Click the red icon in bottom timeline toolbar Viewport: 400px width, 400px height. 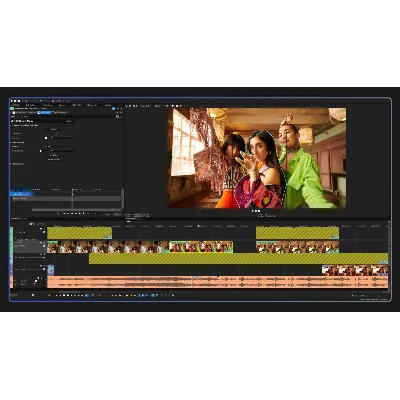pos(49,295)
